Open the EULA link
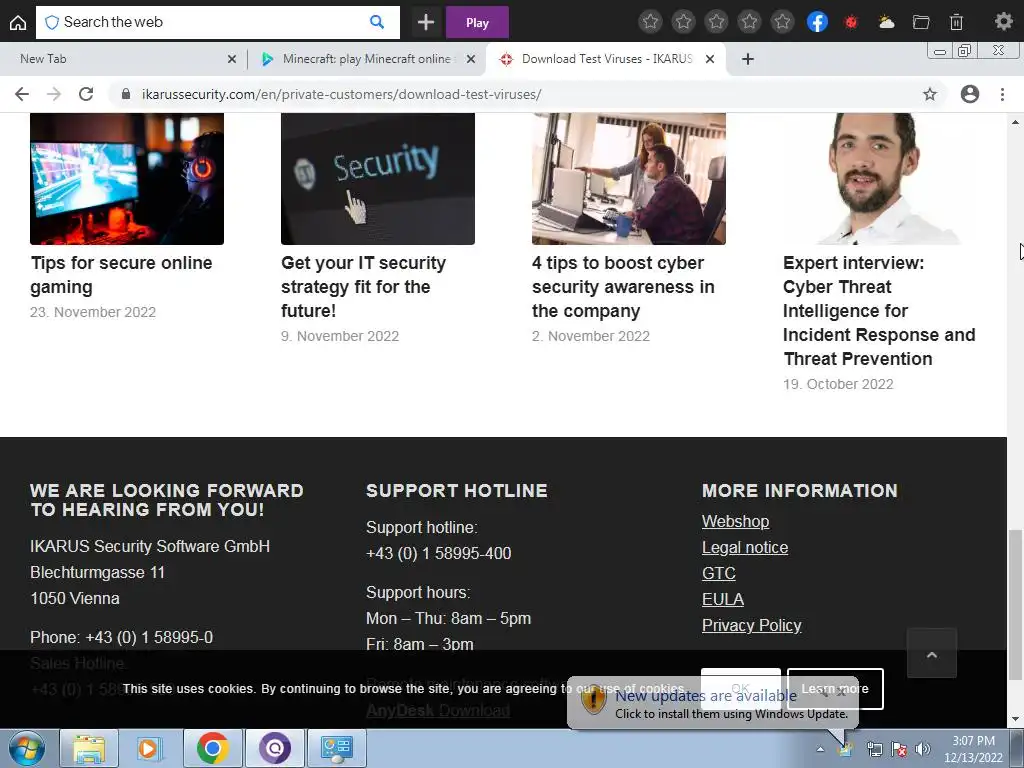The height and width of the screenshot is (768, 1024). click(x=723, y=599)
